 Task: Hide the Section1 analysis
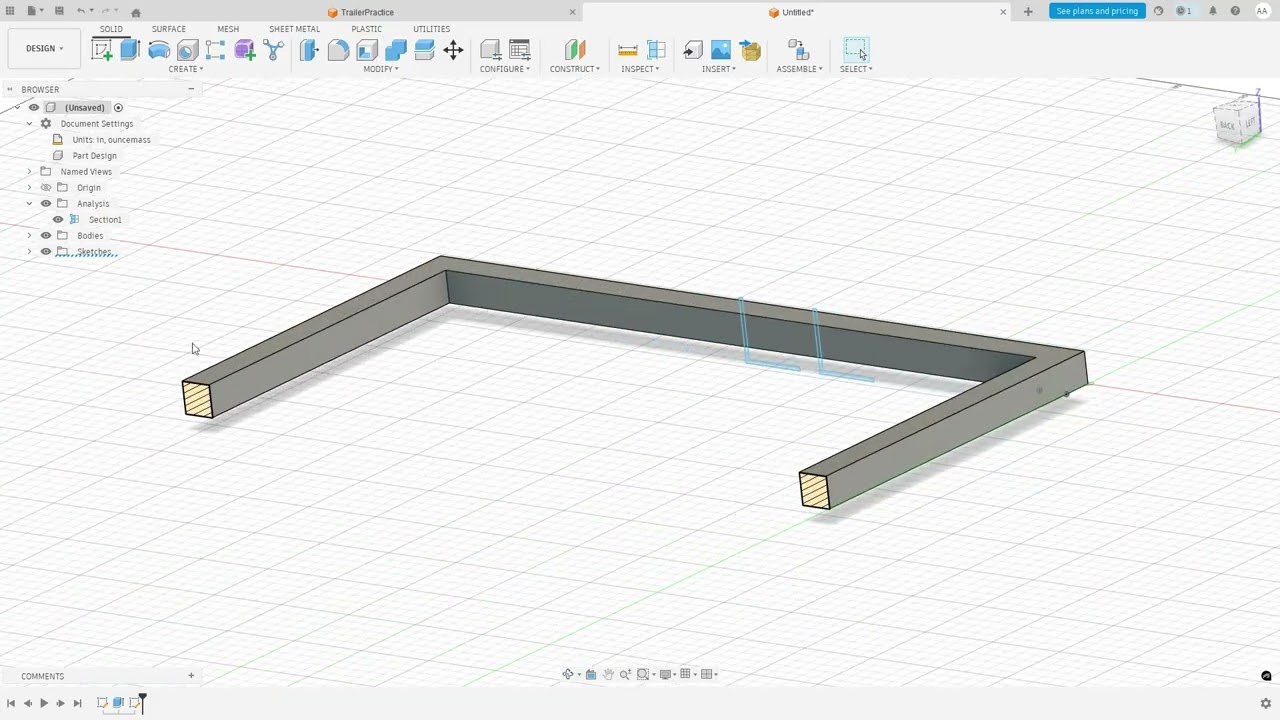(x=58, y=219)
